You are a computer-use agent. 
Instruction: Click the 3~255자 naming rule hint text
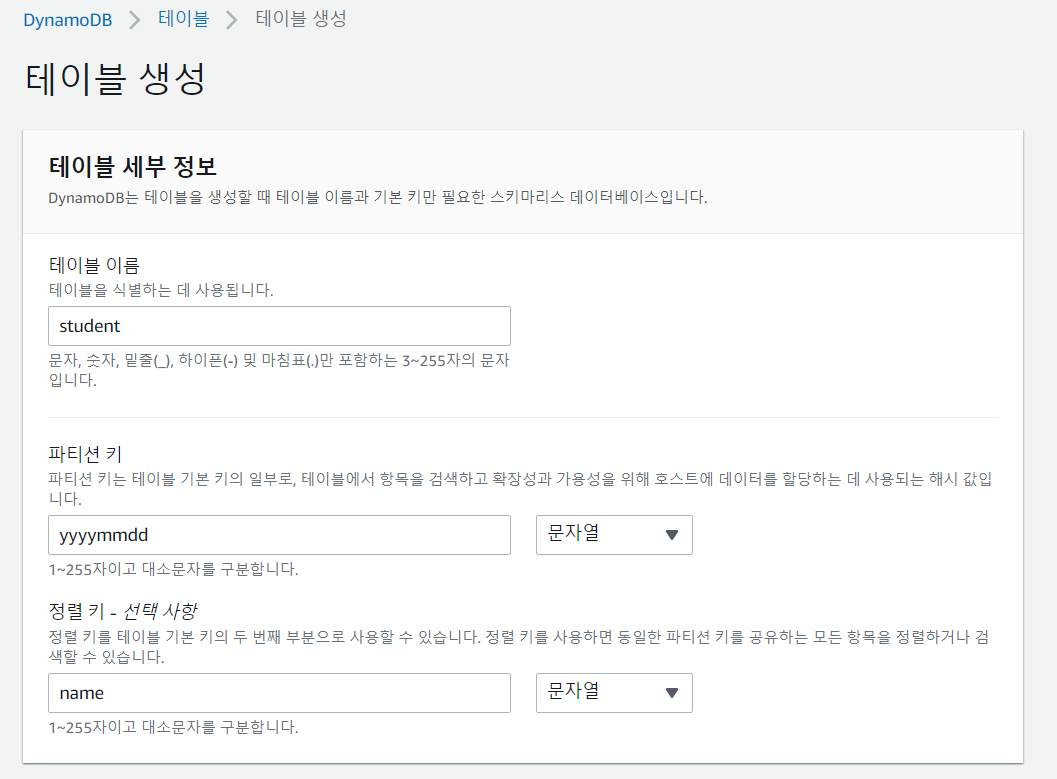point(279,370)
